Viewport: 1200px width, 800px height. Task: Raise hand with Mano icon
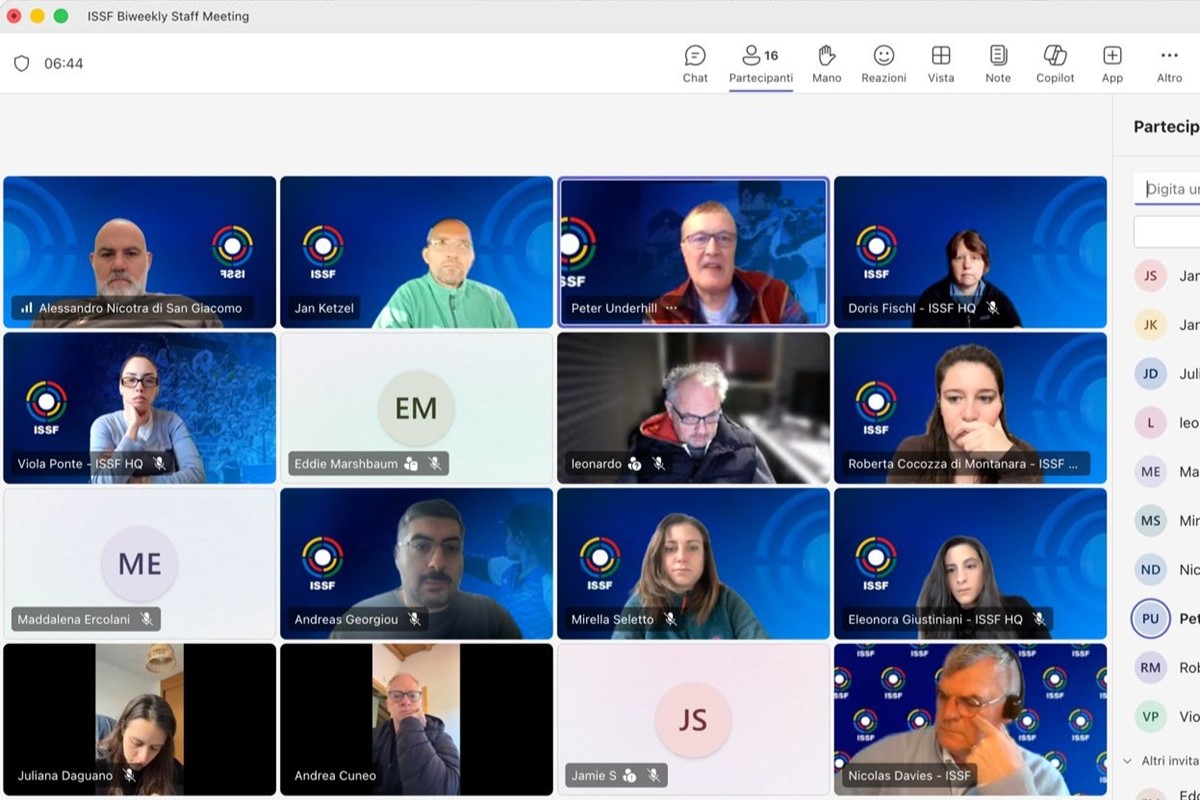826,64
